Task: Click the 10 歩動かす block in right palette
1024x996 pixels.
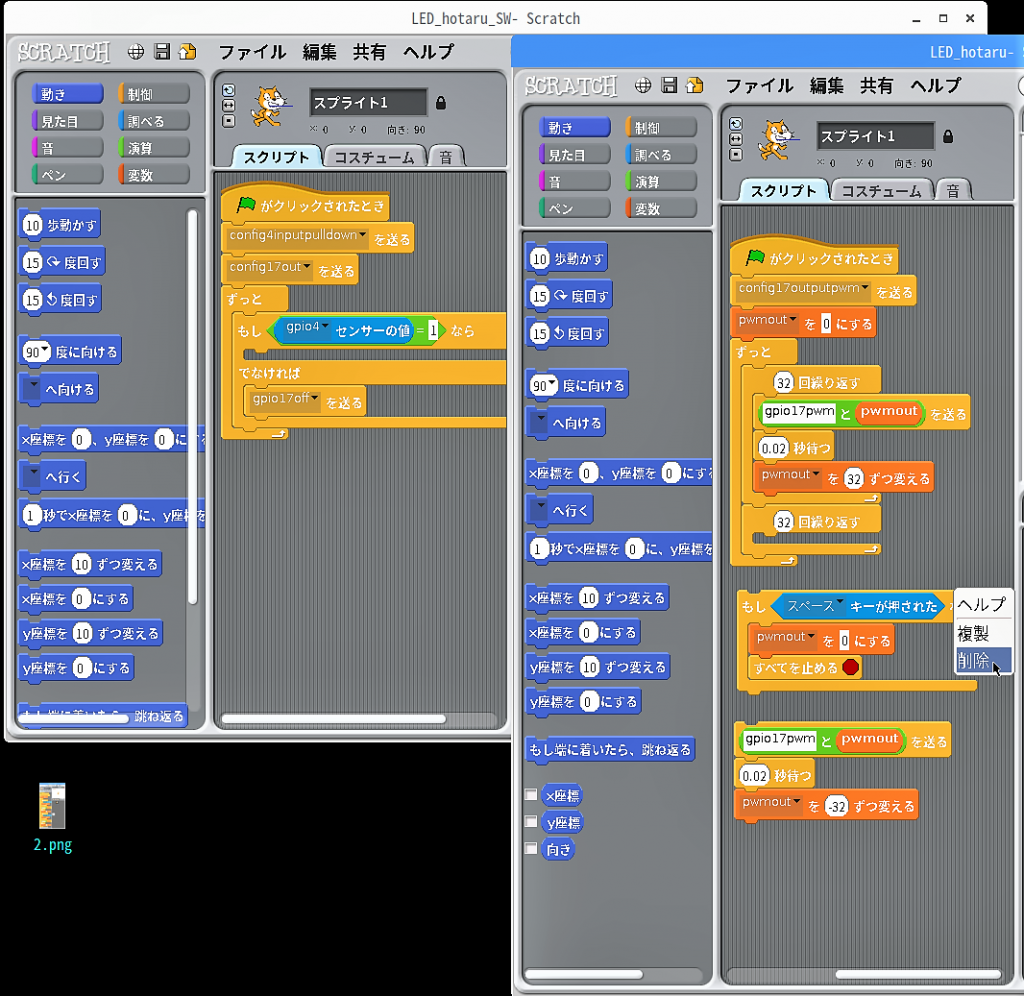Action: (566, 259)
